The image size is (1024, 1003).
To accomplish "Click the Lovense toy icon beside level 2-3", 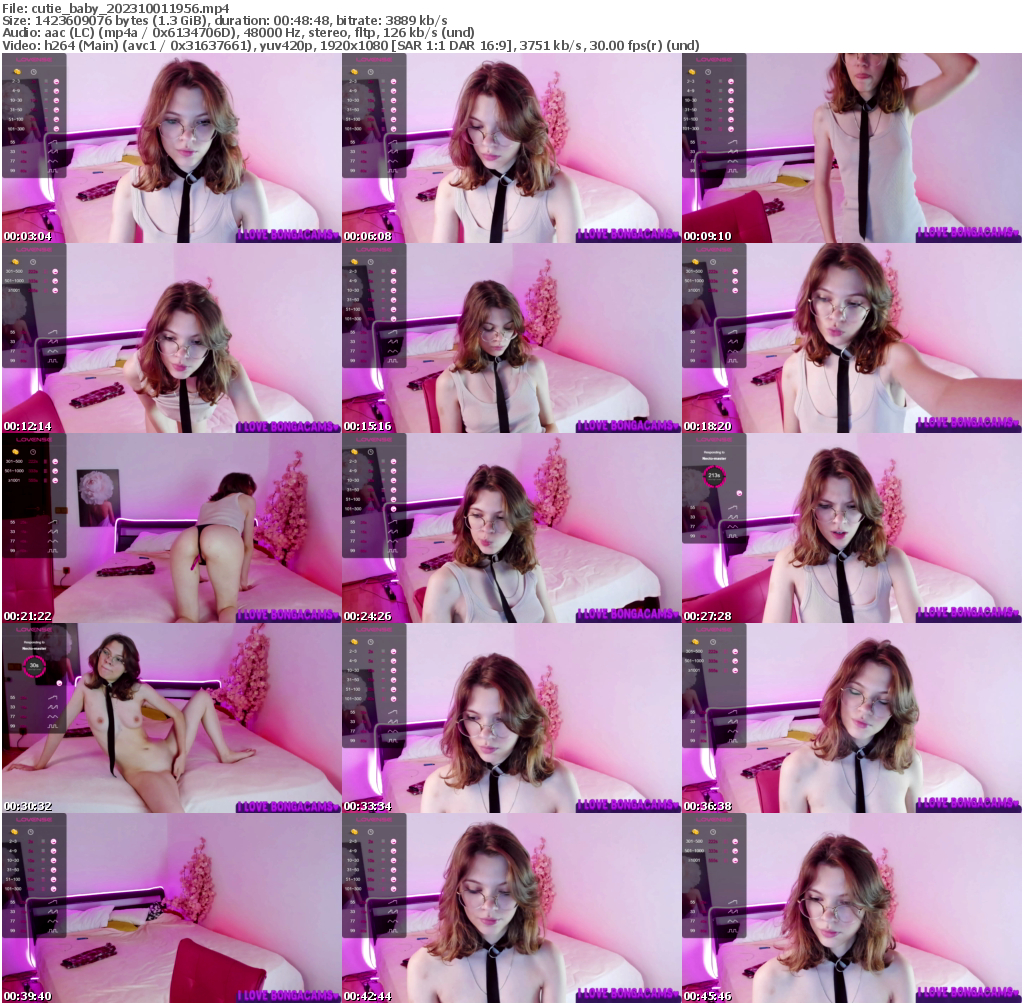I will (56, 81).
